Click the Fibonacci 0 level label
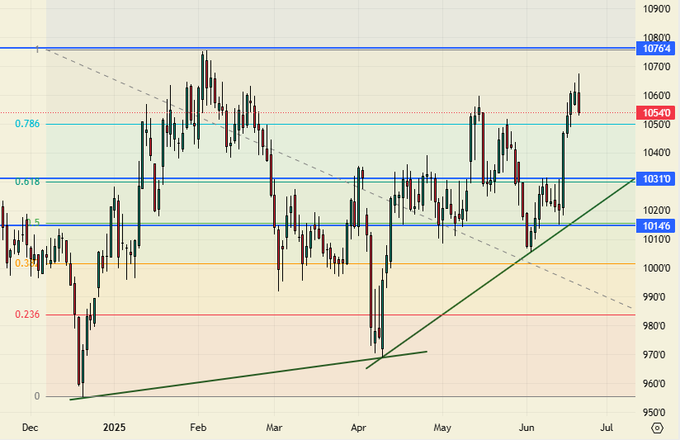 coord(37,397)
